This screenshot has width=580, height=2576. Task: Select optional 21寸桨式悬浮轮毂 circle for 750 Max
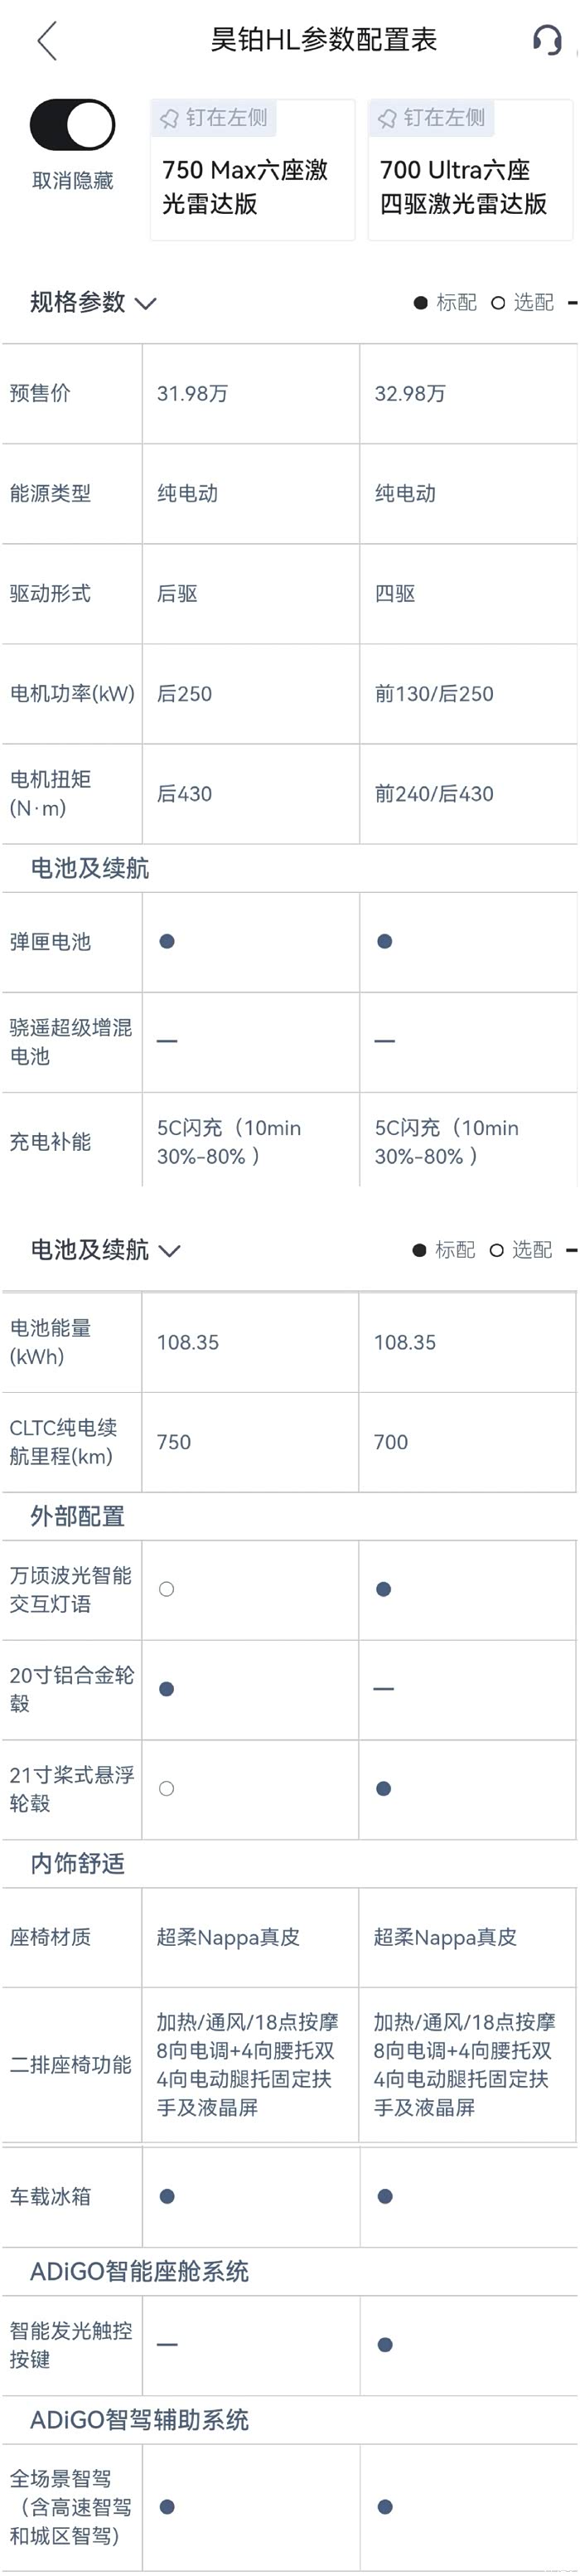click(x=167, y=1789)
